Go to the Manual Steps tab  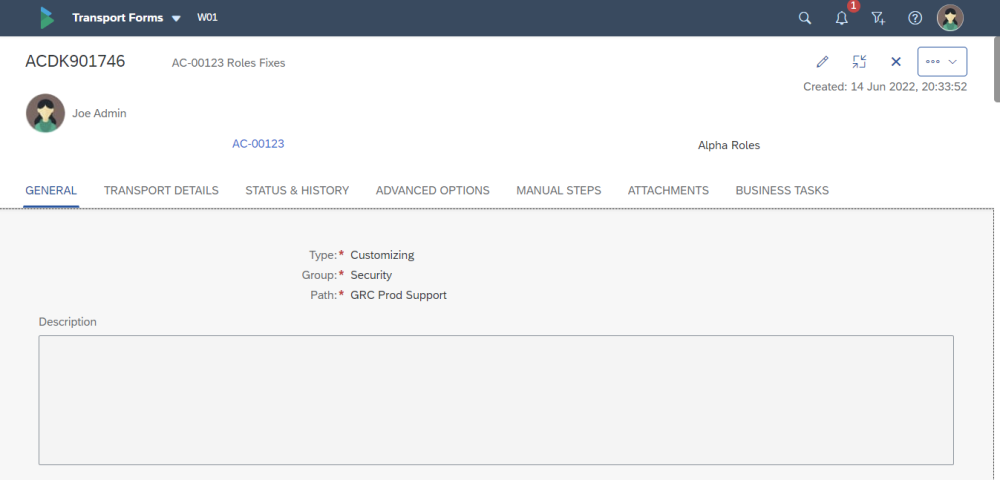point(558,190)
